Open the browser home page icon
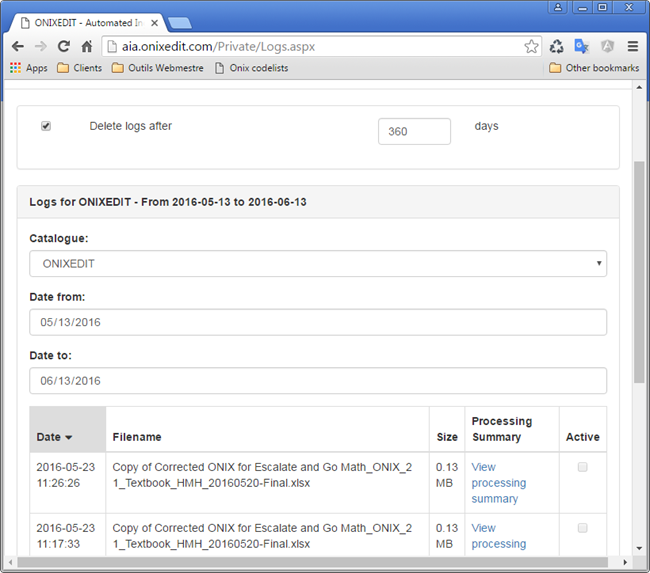650x573 pixels. tap(87, 46)
